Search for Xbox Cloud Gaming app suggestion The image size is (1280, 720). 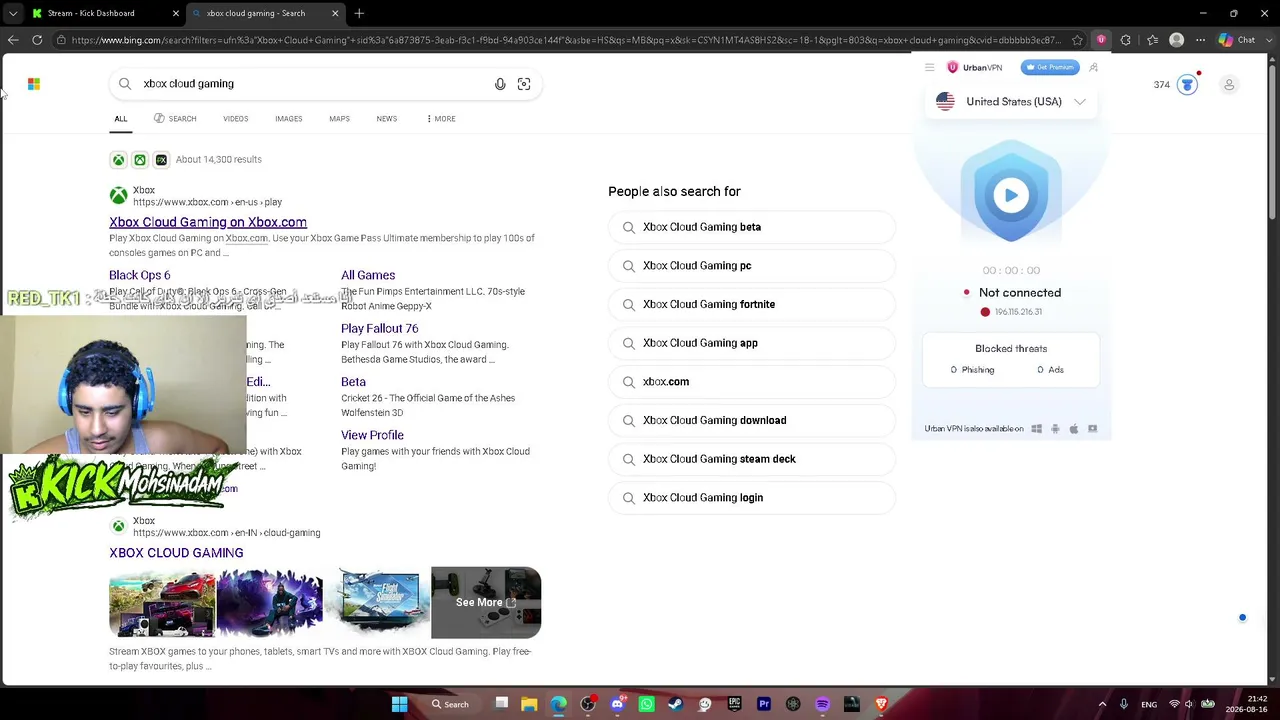pyautogui.click(x=752, y=343)
